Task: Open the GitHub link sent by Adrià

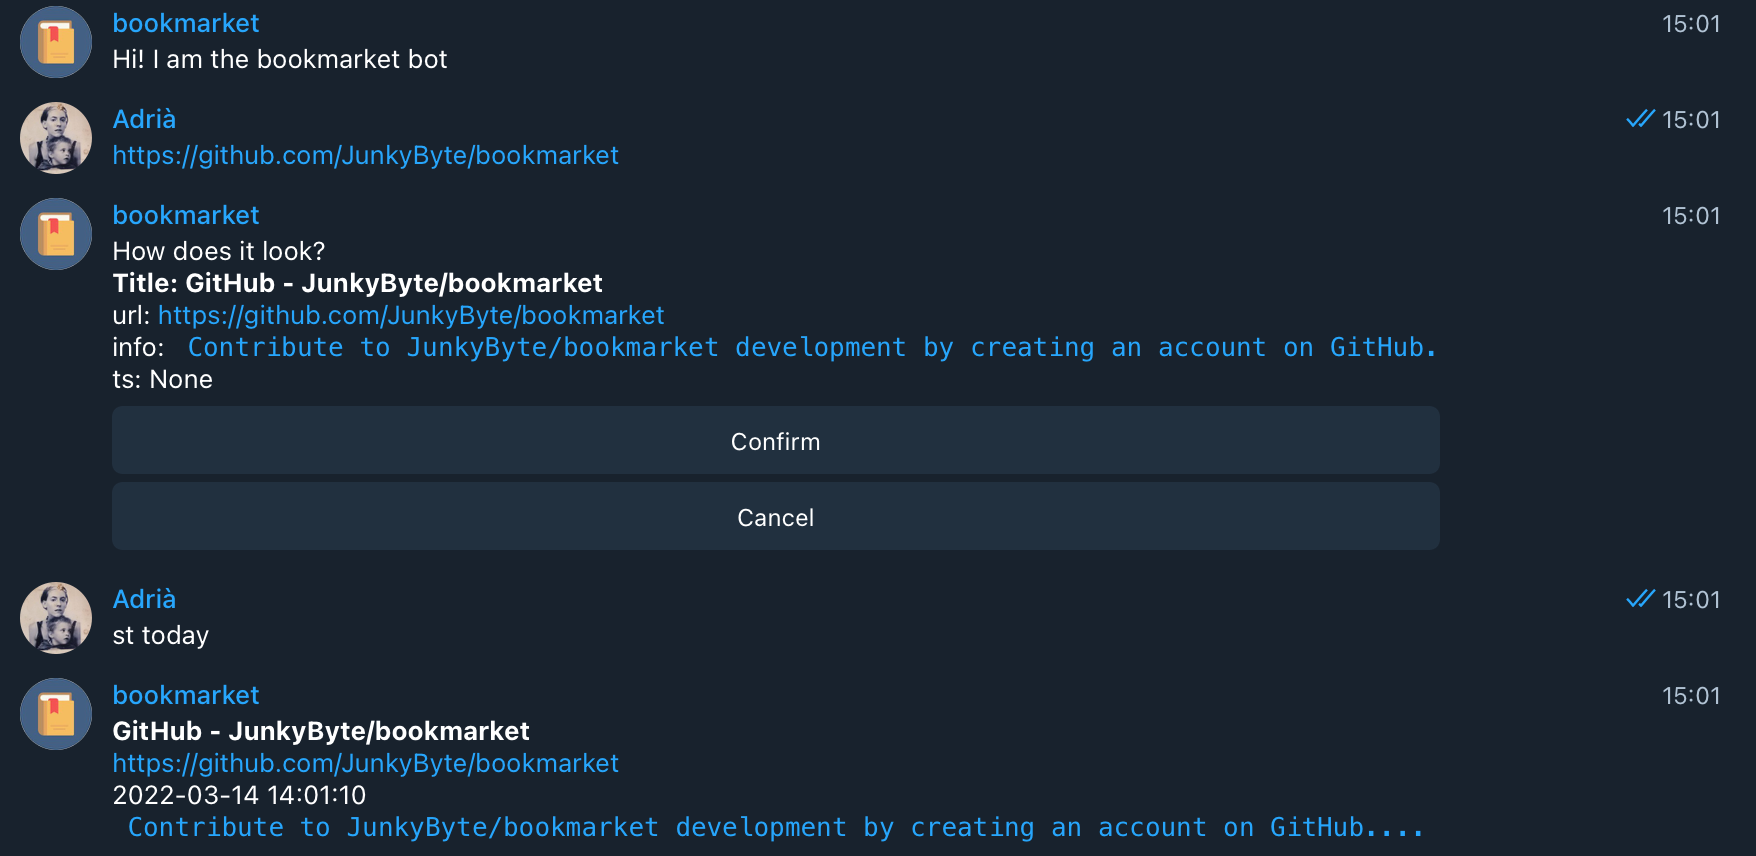Action: (365, 156)
